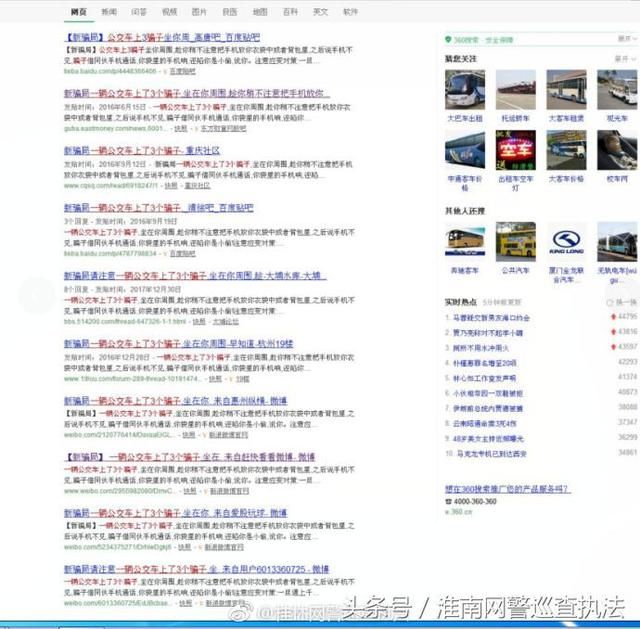Open the 清徐吧_百度贴吧 search result

pos(159,208)
